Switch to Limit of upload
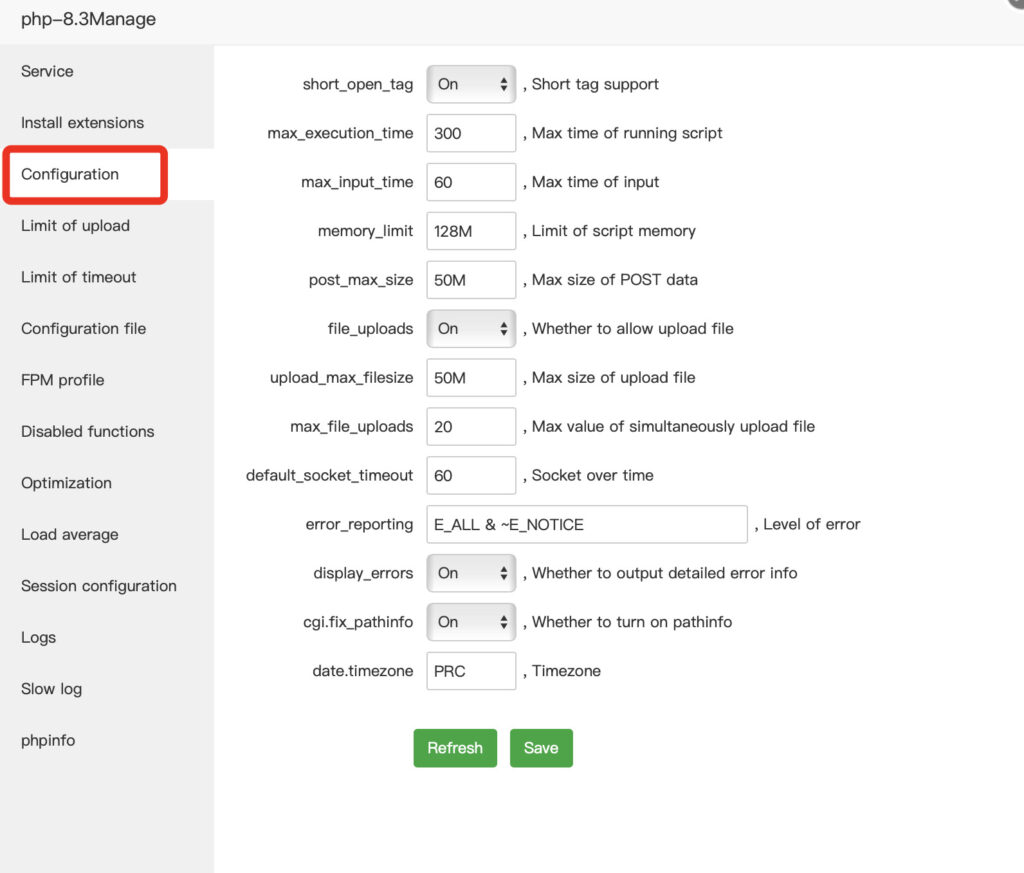 click(75, 226)
